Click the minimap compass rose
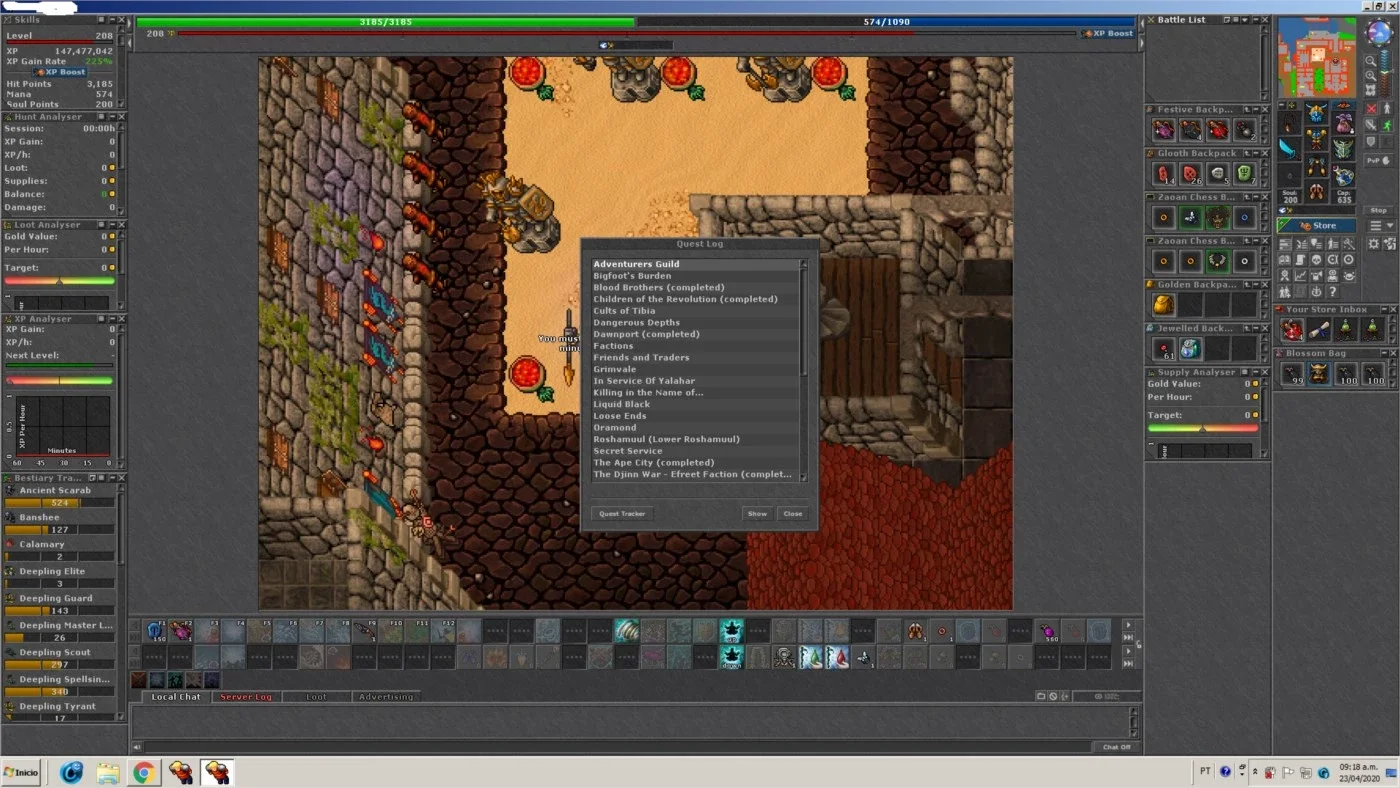This screenshot has height=788, width=1400. [x=1379, y=32]
